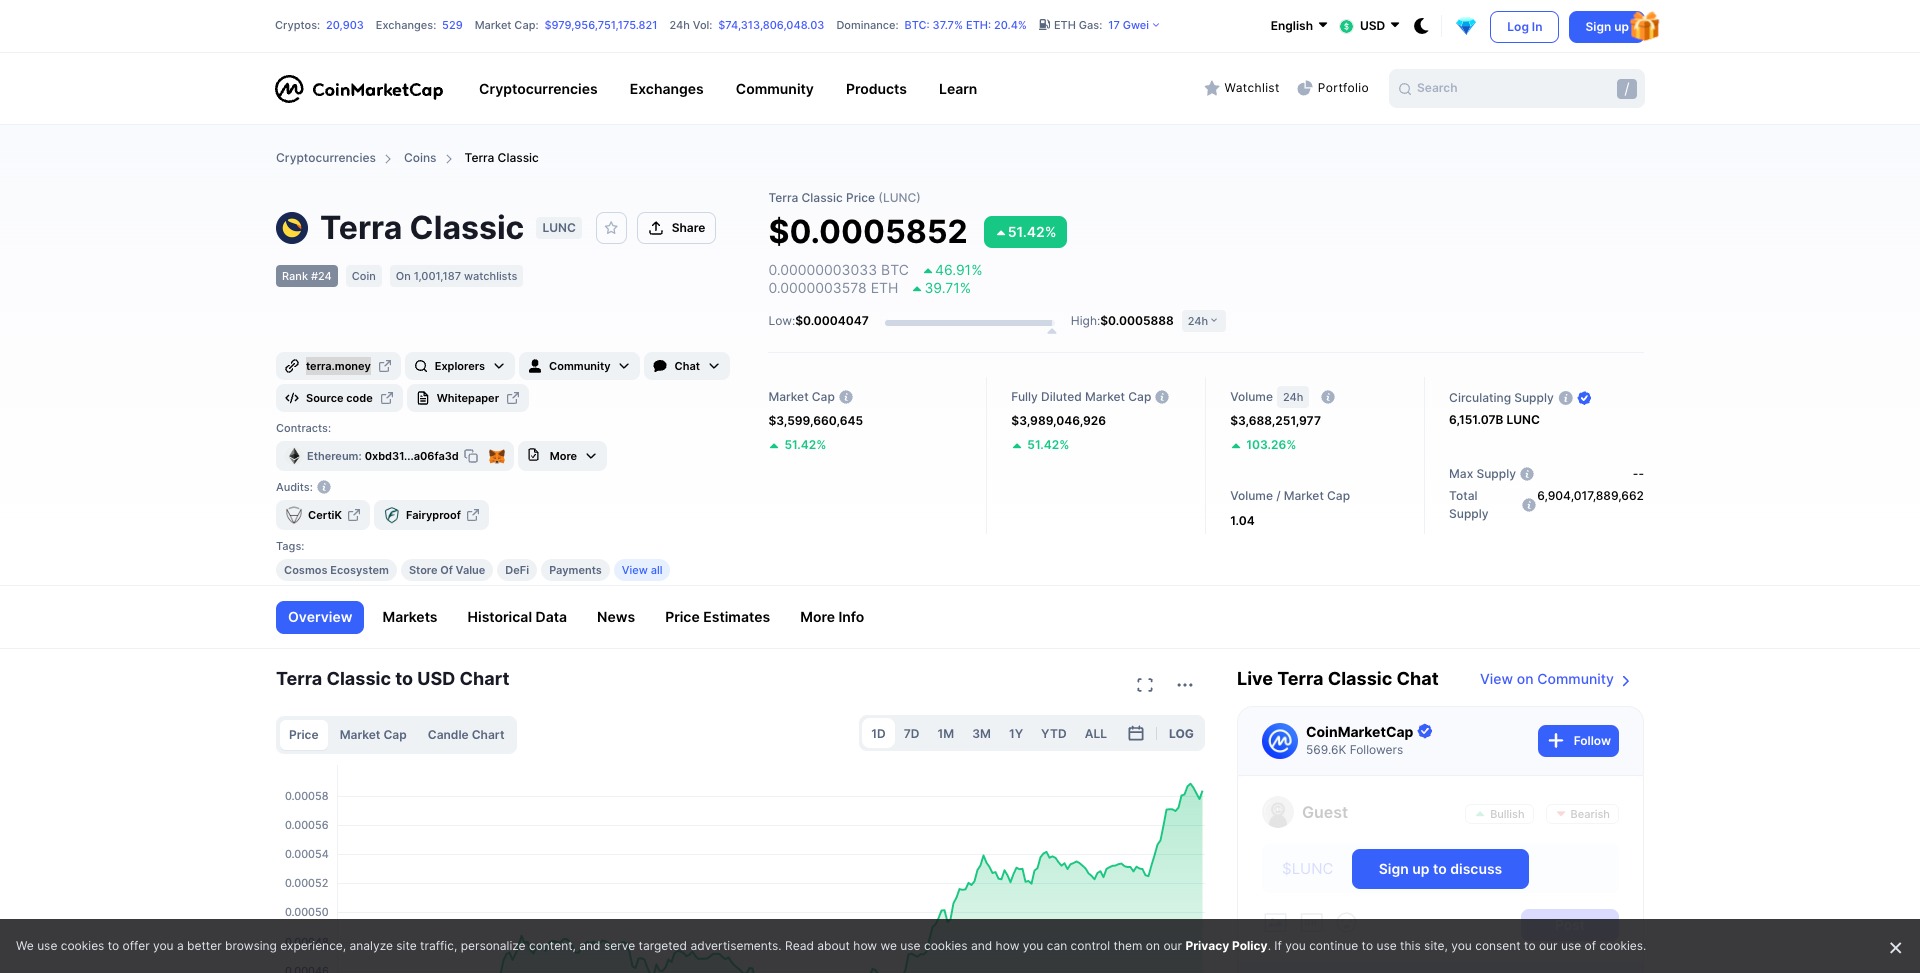The width and height of the screenshot is (1920, 973).
Task: Open the English language dropdown
Action: [1299, 26]
